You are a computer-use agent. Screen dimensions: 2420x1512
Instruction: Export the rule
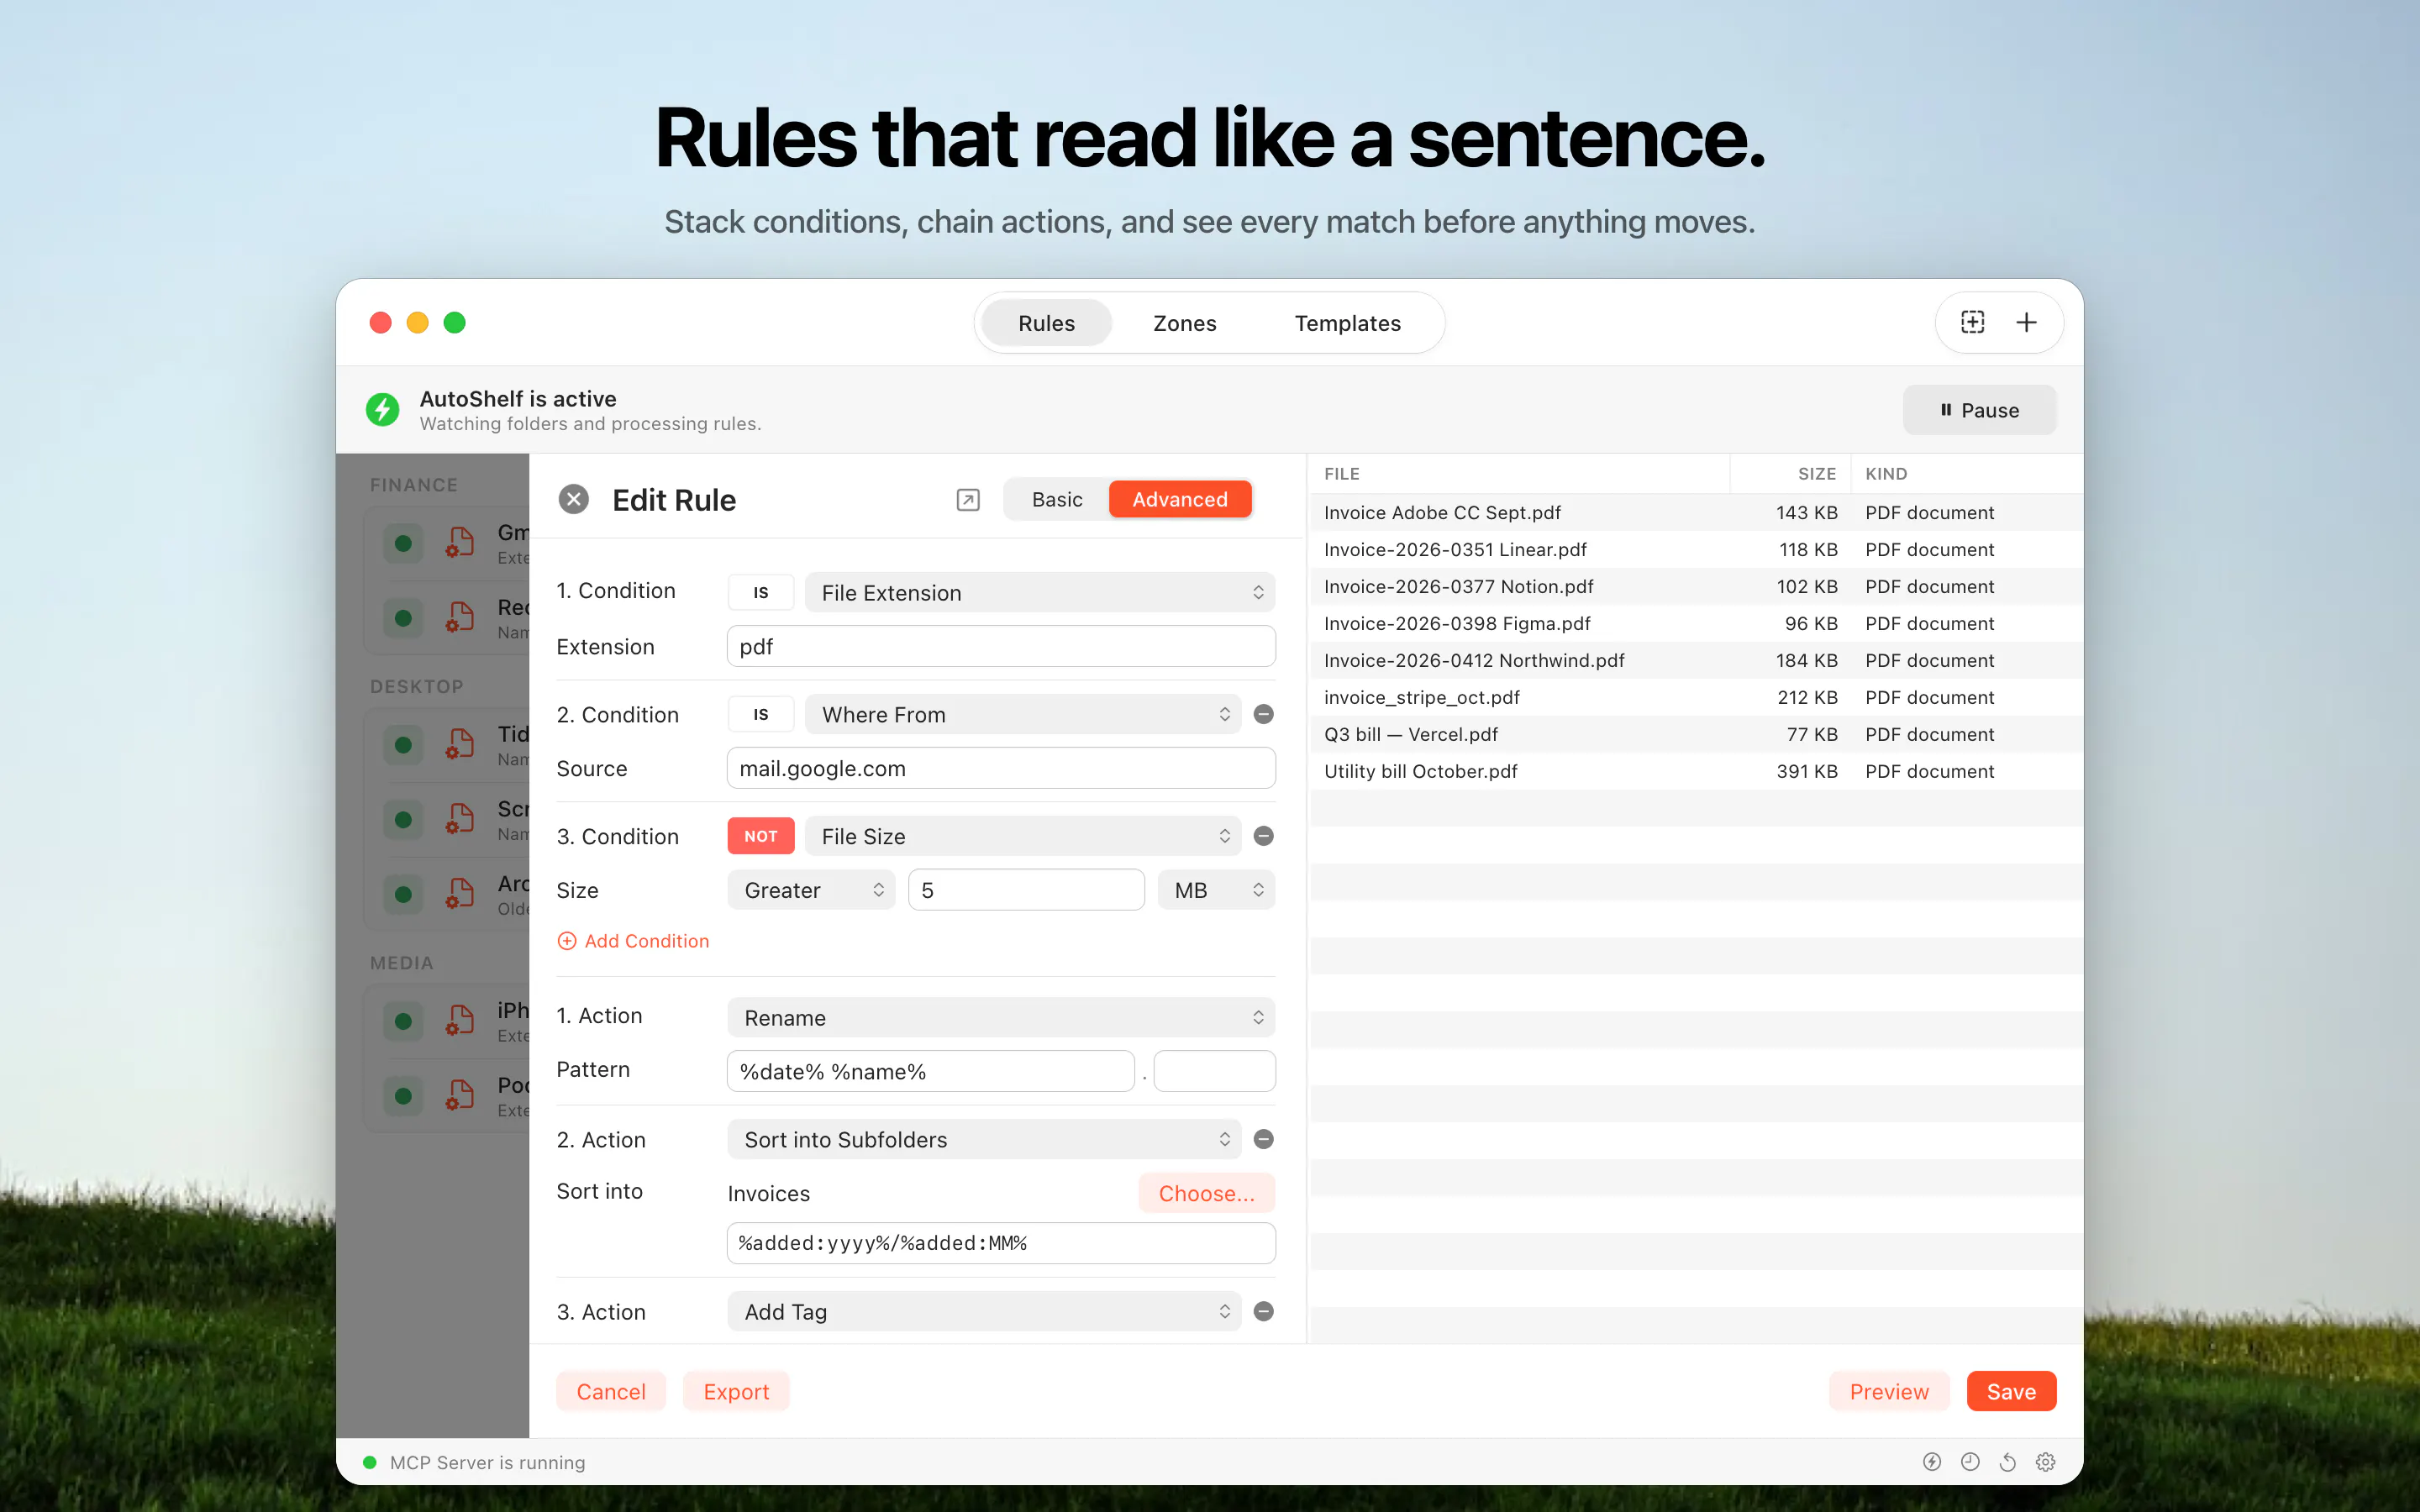coord(736,1391)
